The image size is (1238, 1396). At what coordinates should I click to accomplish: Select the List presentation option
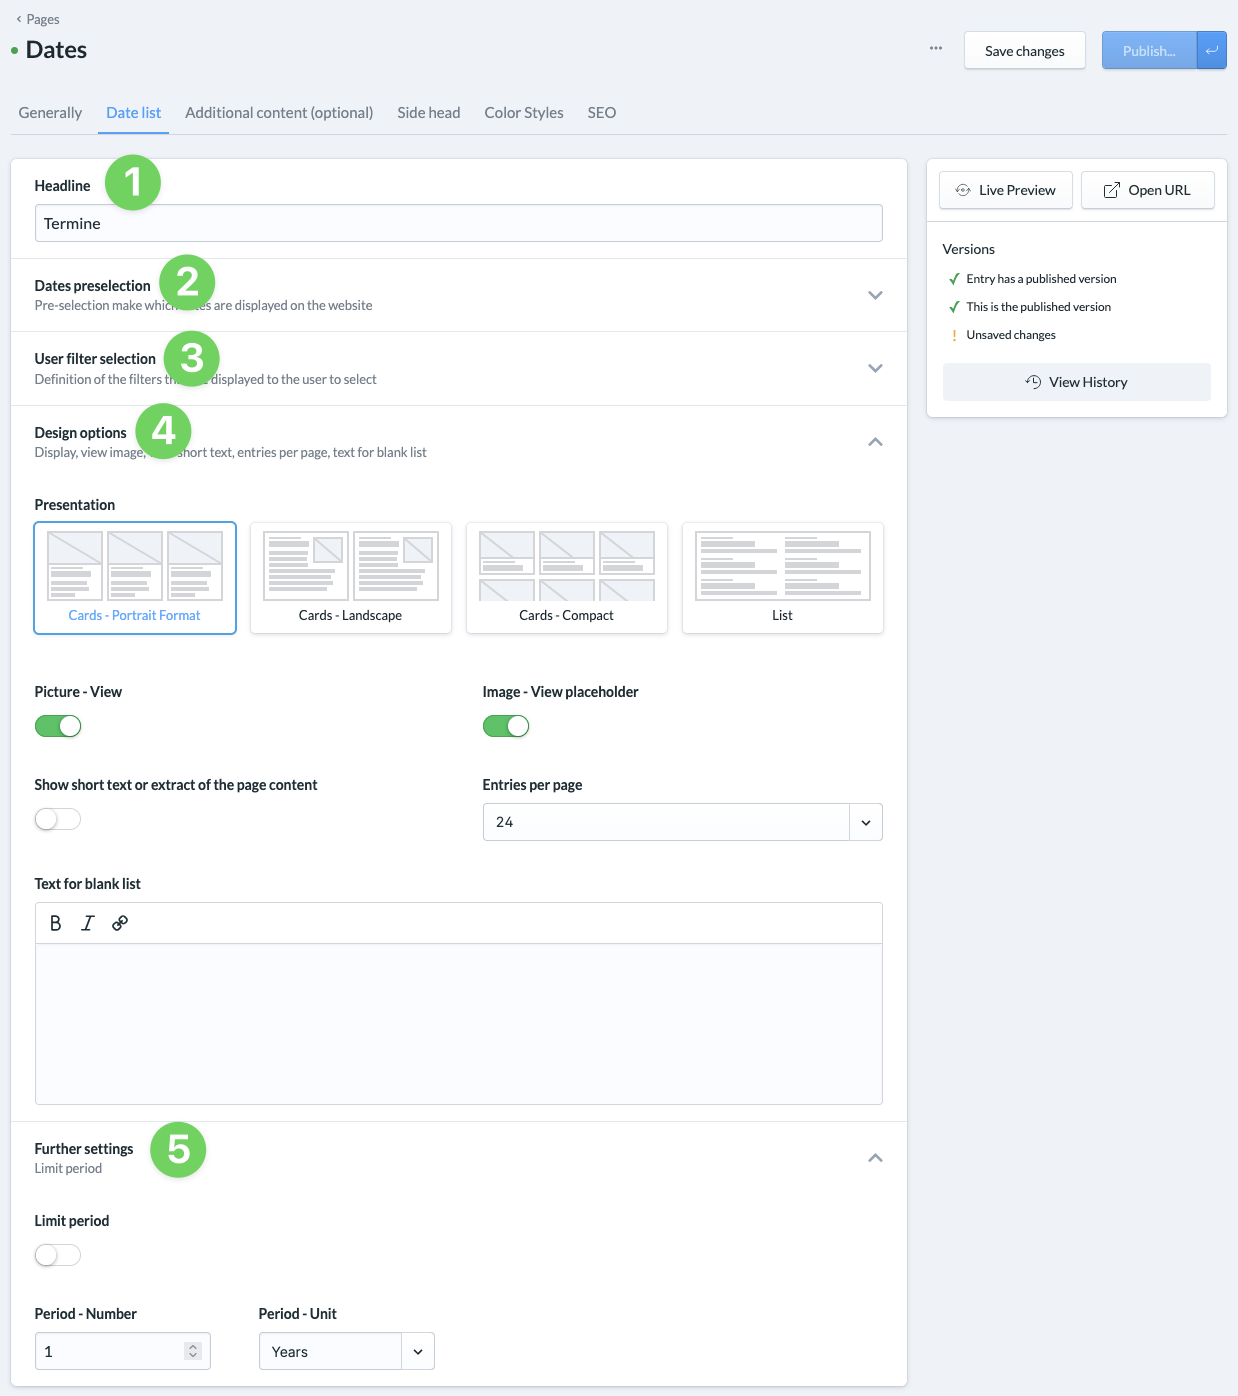[783, 578]
